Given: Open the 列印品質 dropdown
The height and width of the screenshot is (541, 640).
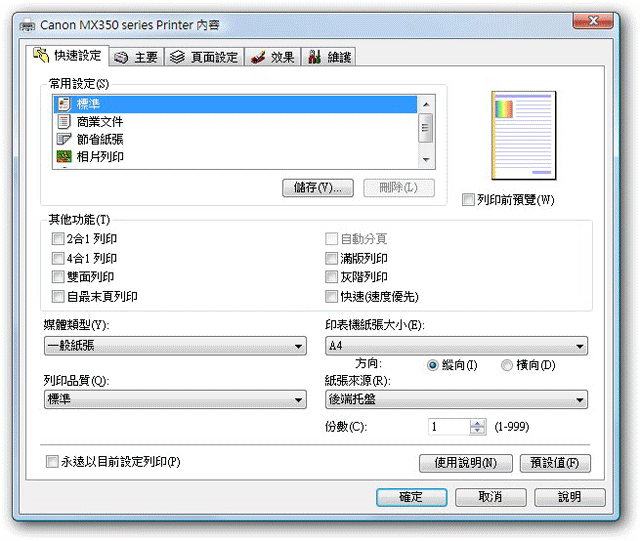Looking at the screenshot, I should pos(175,399).
